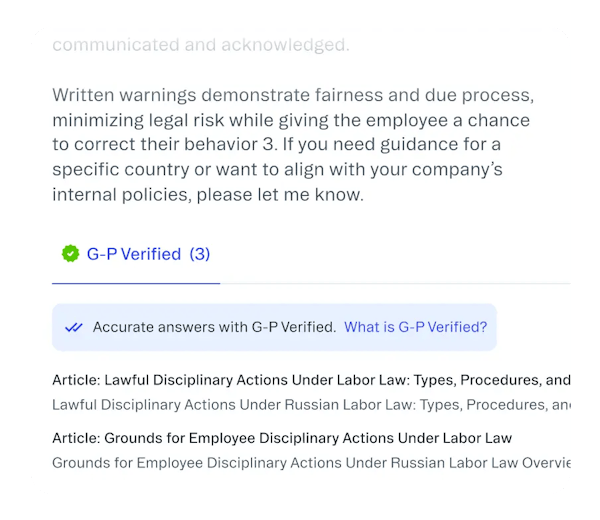The height and width of the screenshot is (520, 600).
Task: Click the blue double-checkmark icon
Action: point(73,327)
